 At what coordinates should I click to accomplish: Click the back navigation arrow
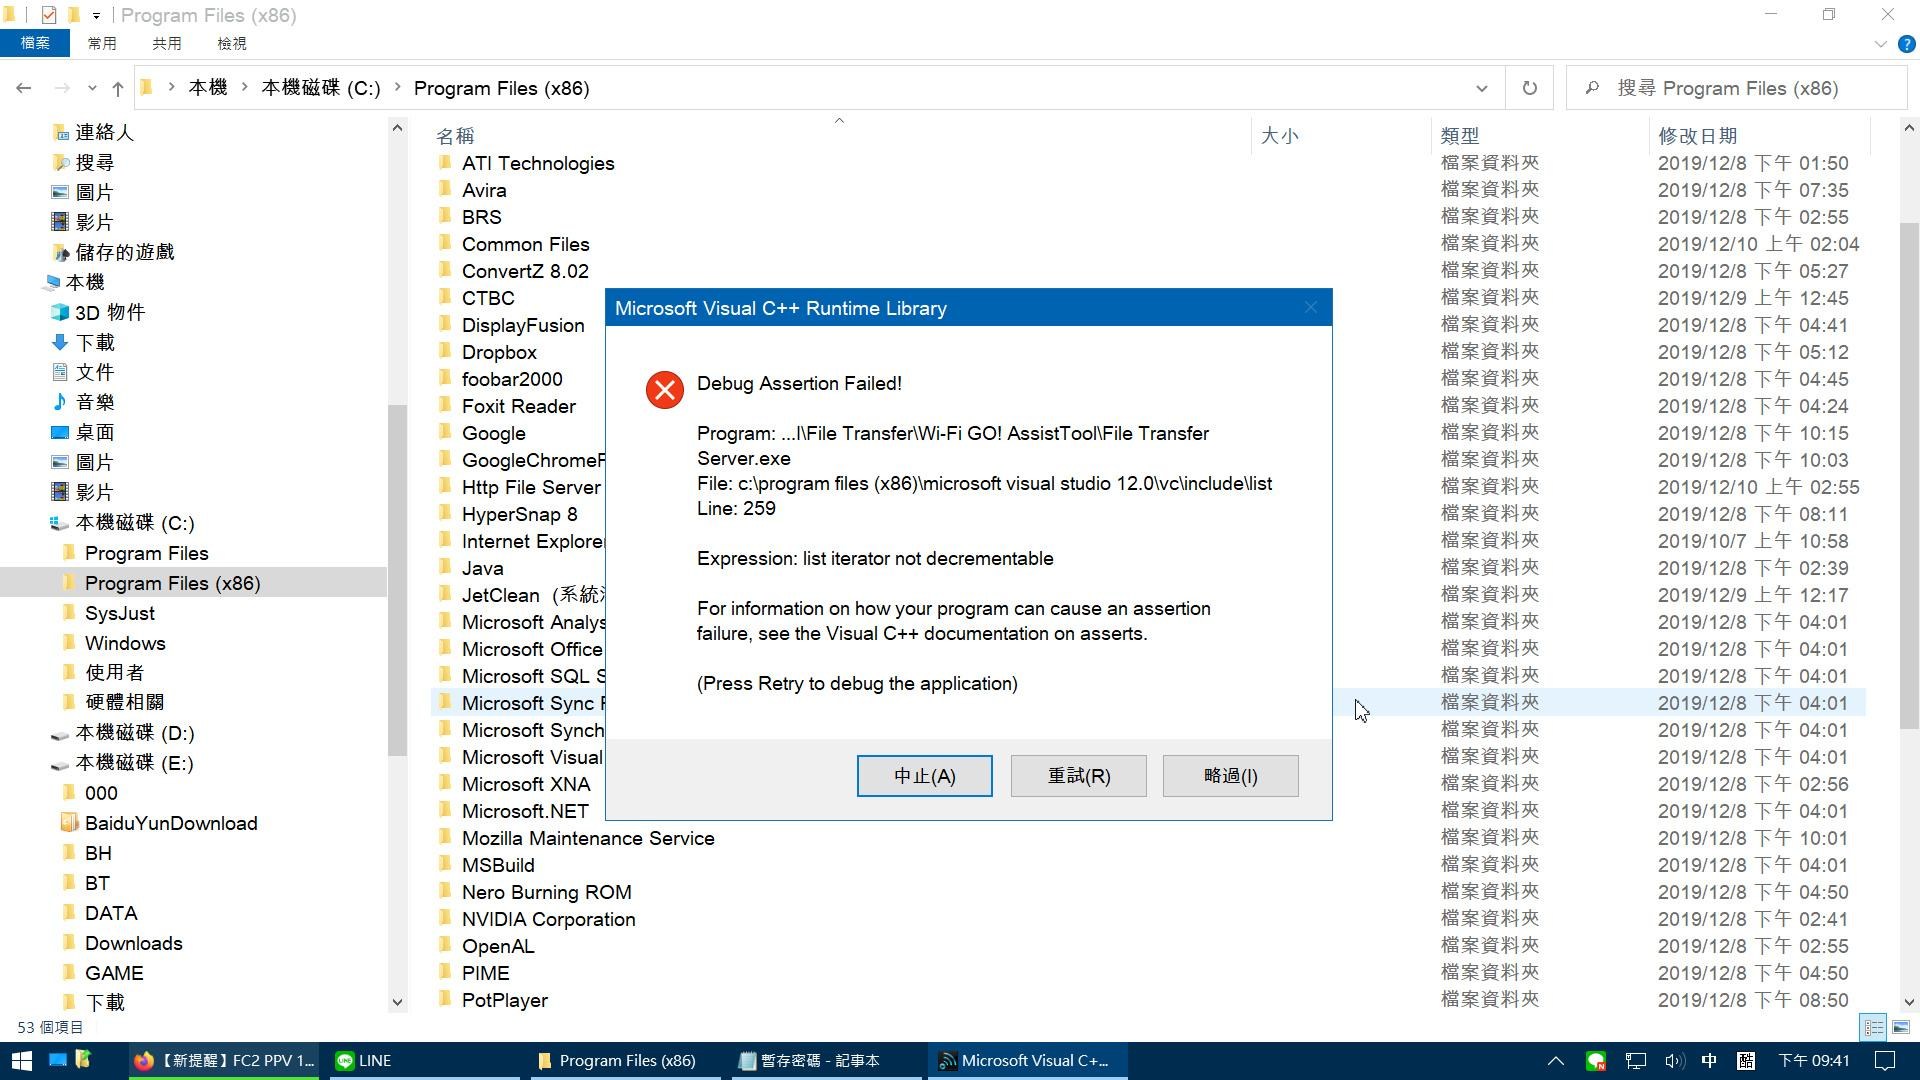tap(24, 88)
